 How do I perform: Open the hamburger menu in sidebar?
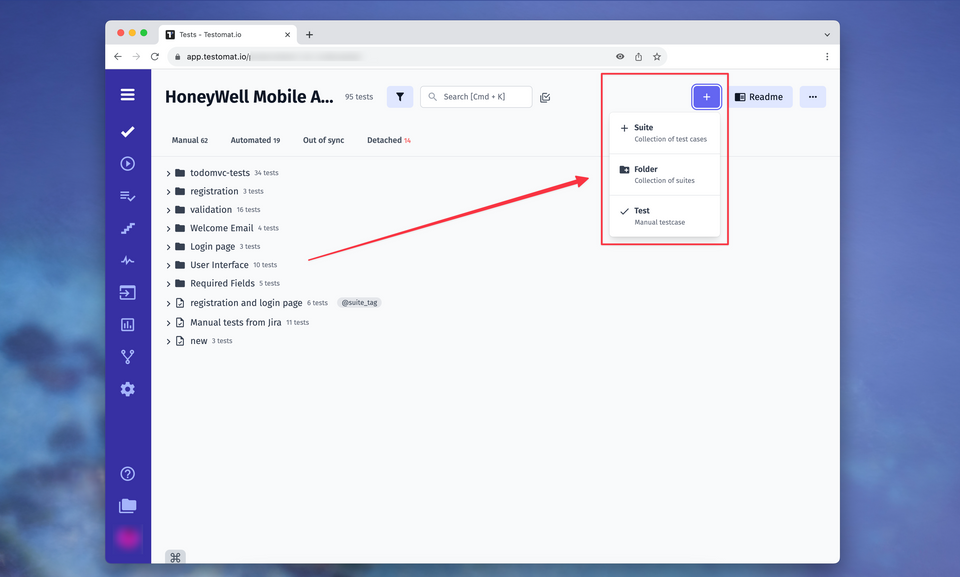tap(127, 94)
